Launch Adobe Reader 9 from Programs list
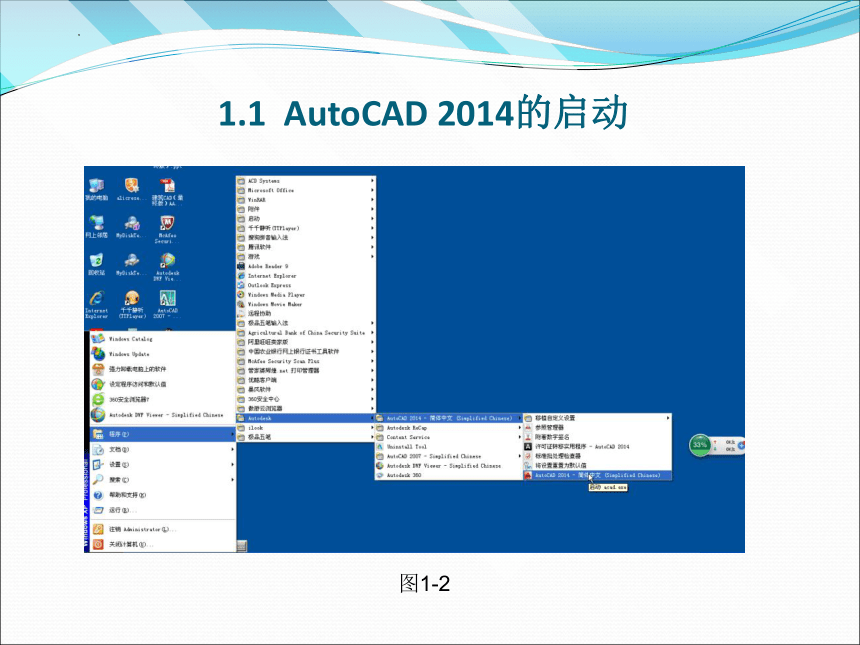Screen dimensions: 860x645 306,267
